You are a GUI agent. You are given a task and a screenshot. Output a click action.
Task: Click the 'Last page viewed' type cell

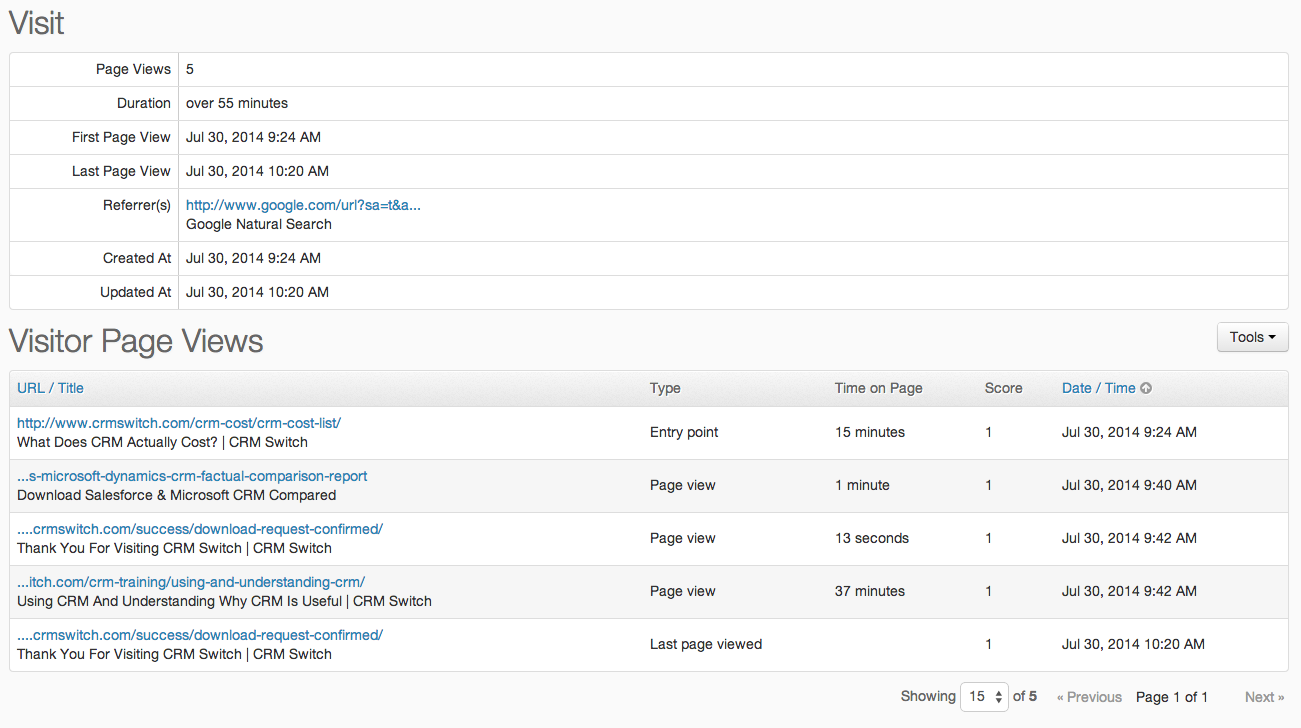point(706,644)
